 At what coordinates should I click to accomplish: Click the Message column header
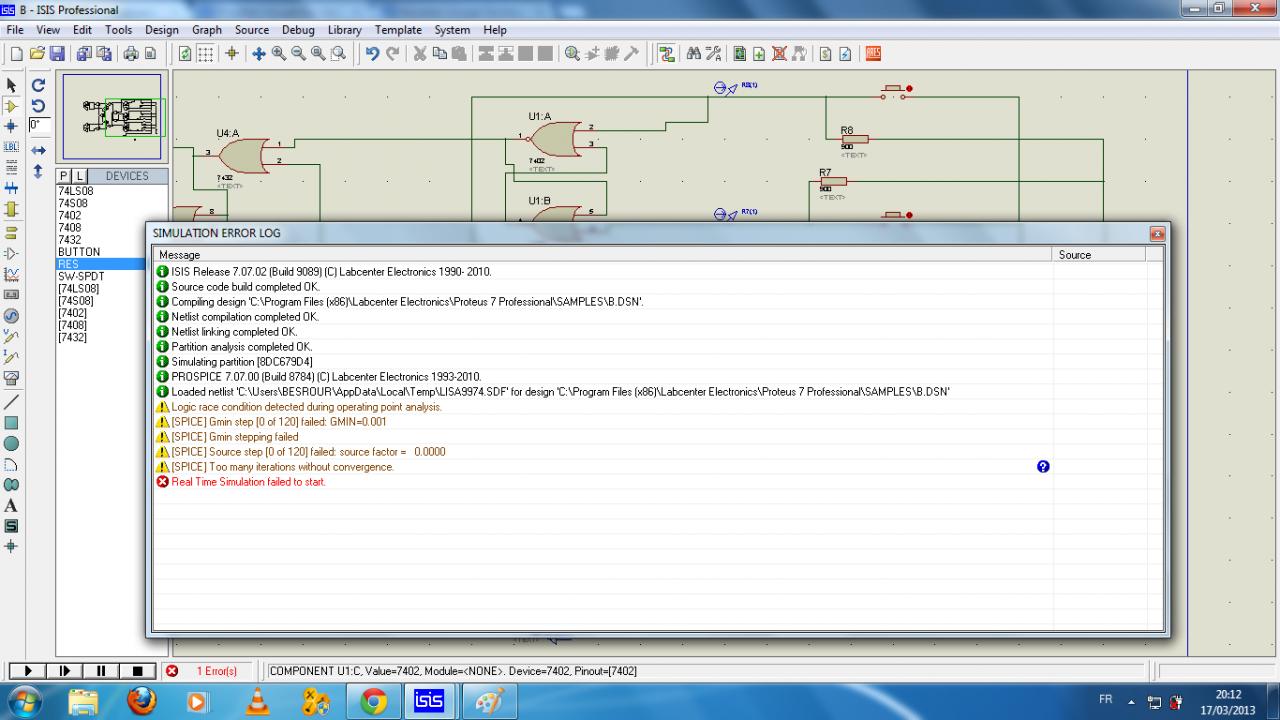tap(603, 255)
